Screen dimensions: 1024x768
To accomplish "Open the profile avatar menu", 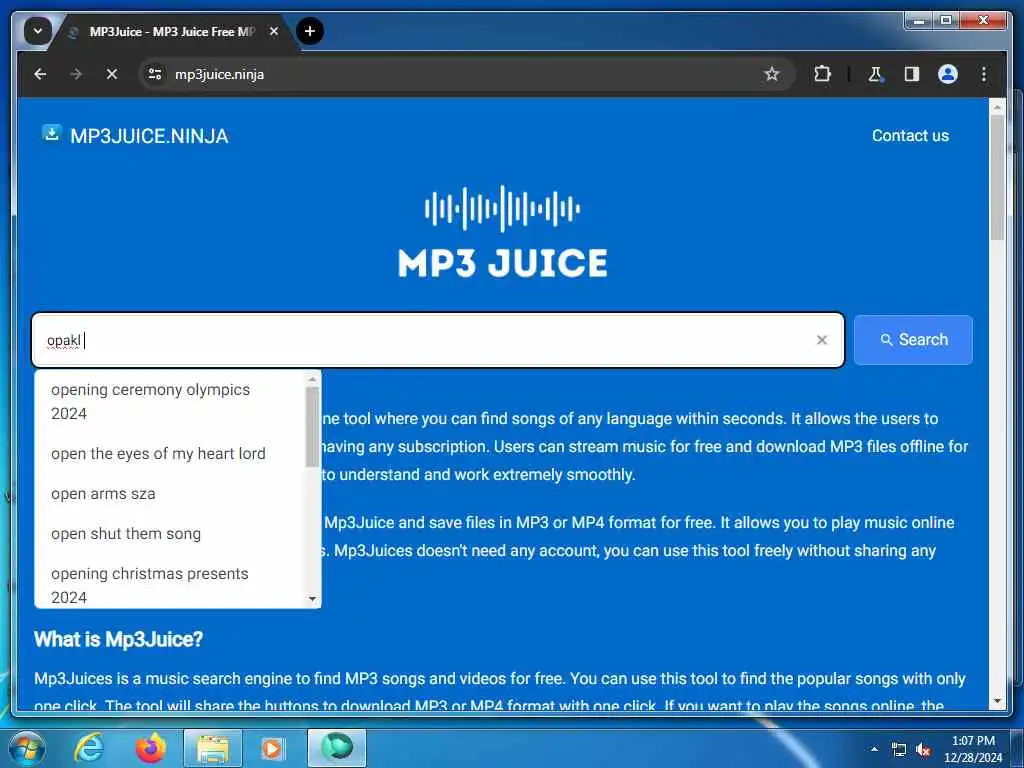I will [x=948, y=74].
